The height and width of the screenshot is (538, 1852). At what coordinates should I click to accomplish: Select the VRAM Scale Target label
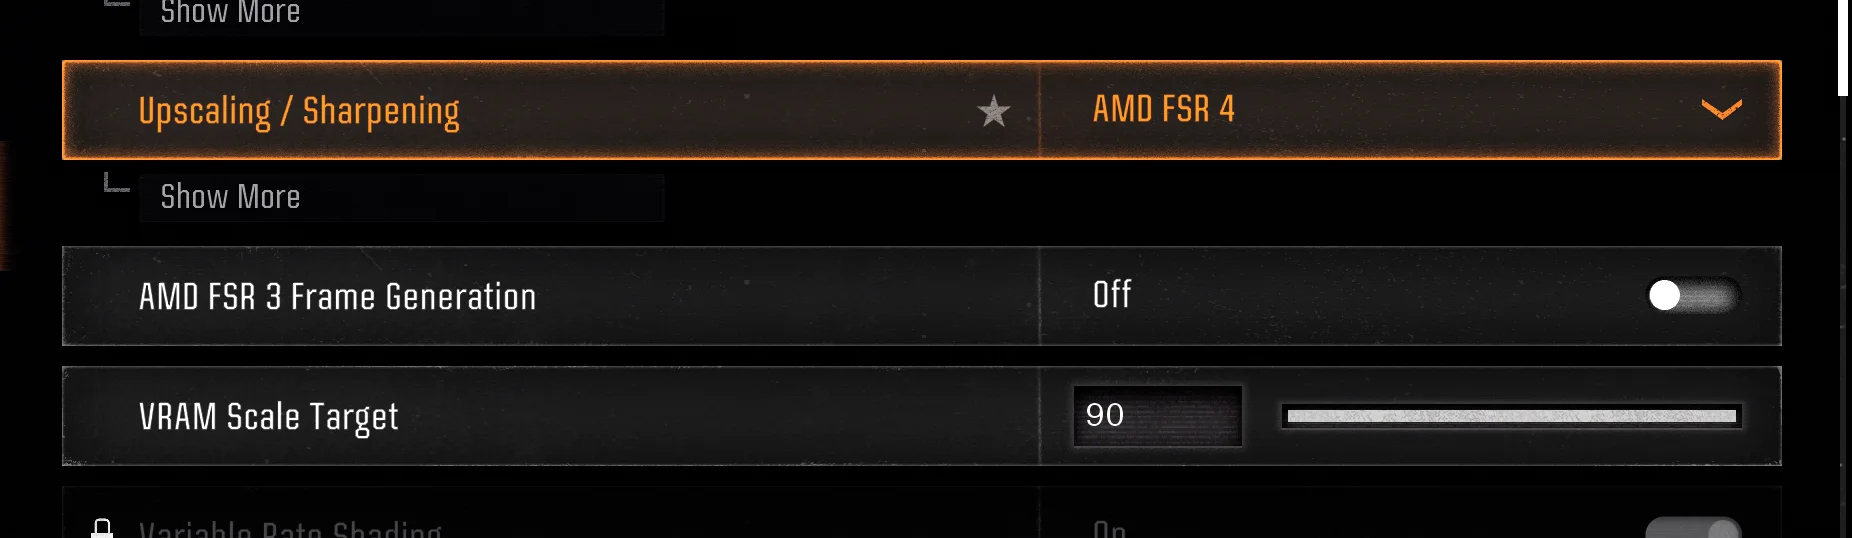268,416
